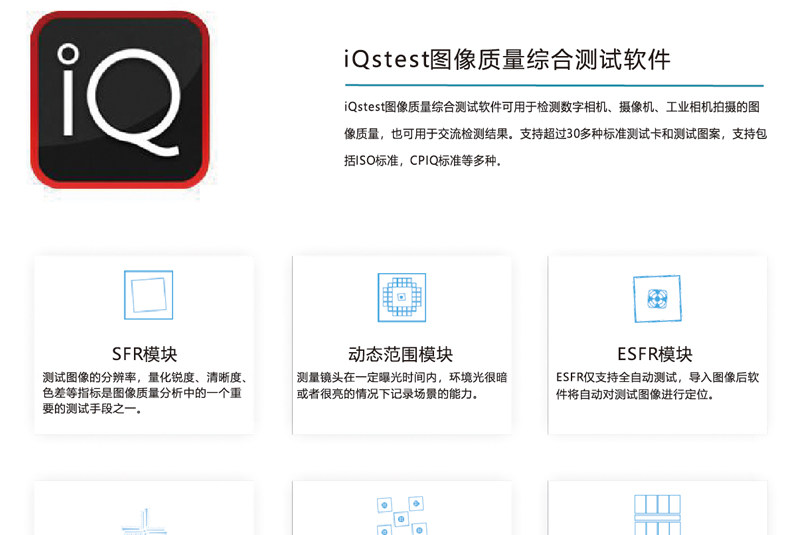Open the SFR module square icon

tap(149, 295)
